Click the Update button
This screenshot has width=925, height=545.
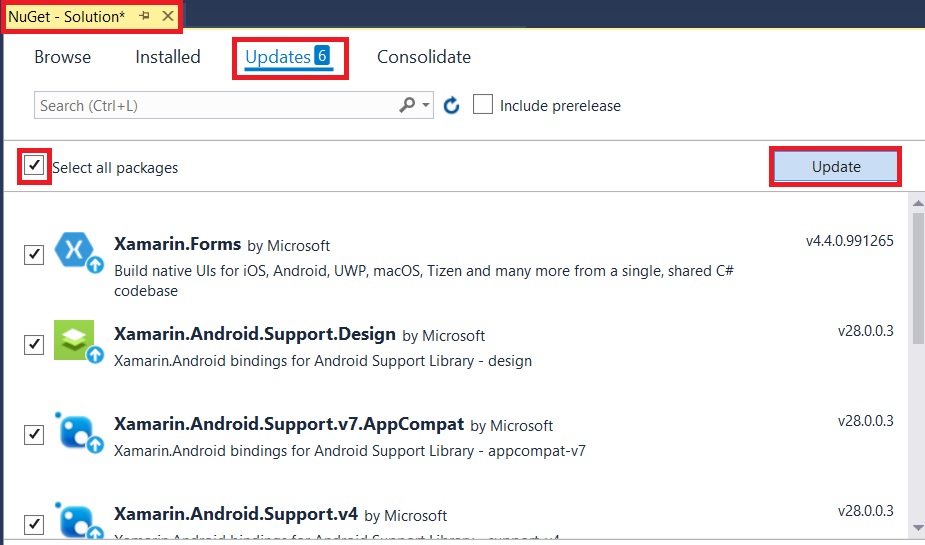pos(835,167)
